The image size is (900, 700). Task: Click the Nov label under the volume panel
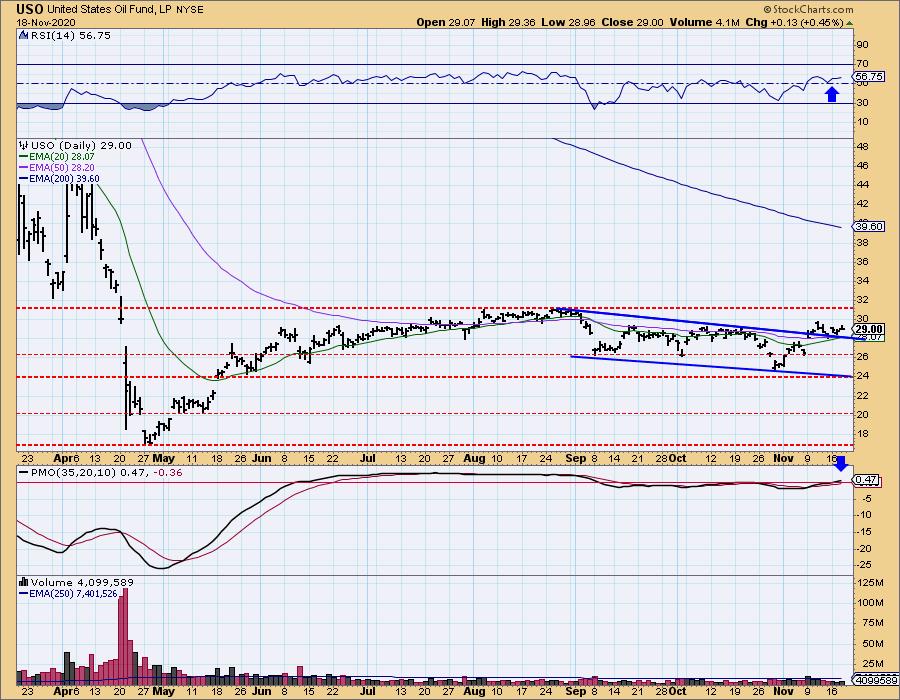tap(783, 692)
